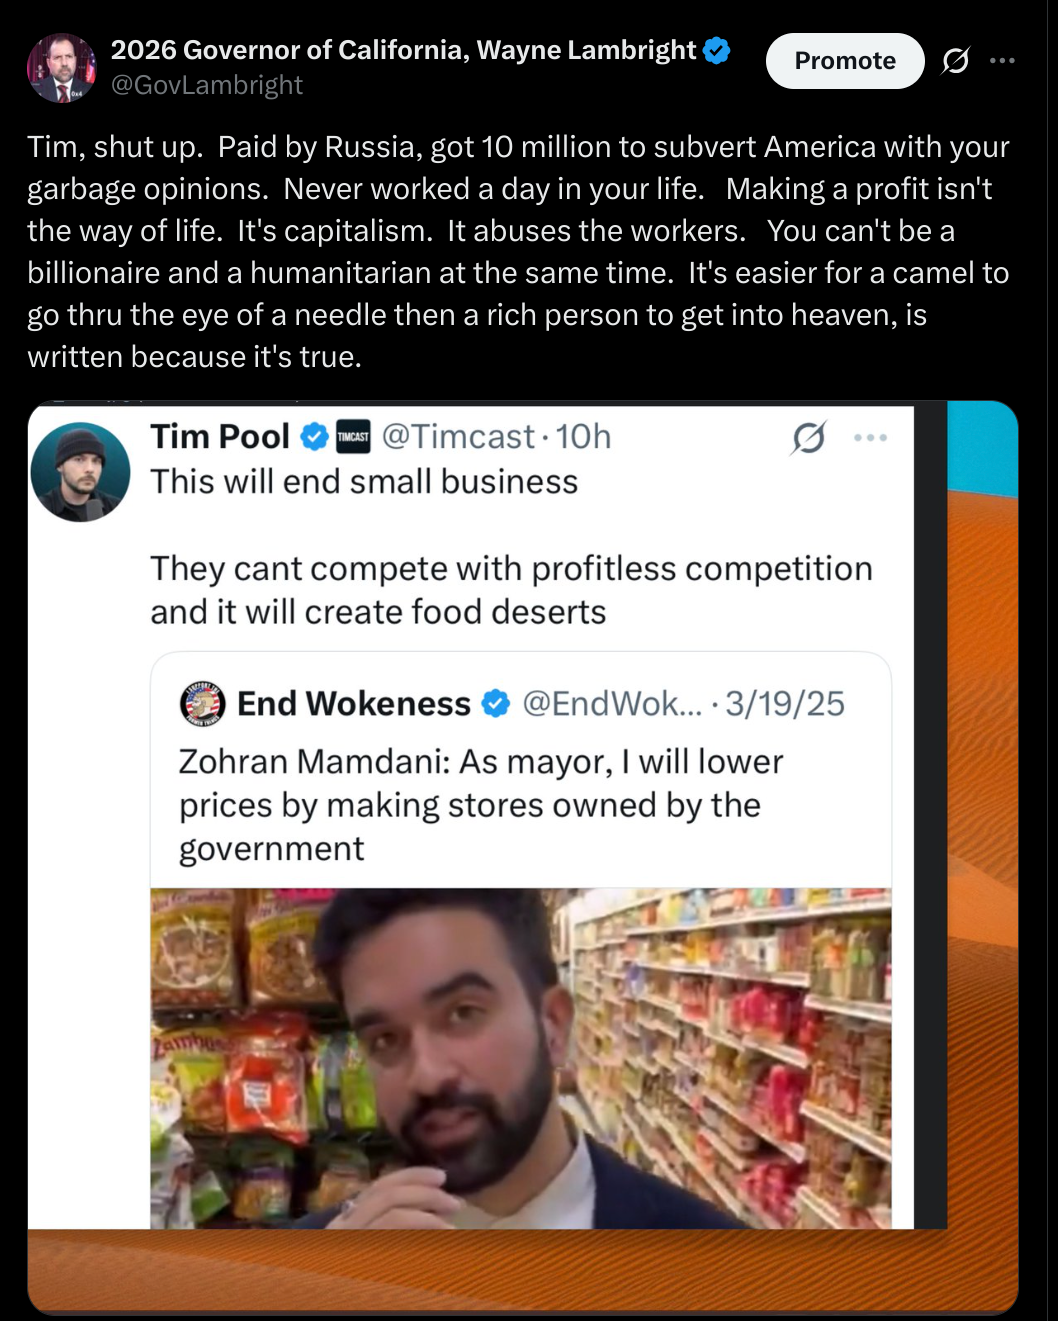Click the Grok icon in Tim Pool's post
Image resolution: width=1058 pixels, height=1321 pixels.
808,438
